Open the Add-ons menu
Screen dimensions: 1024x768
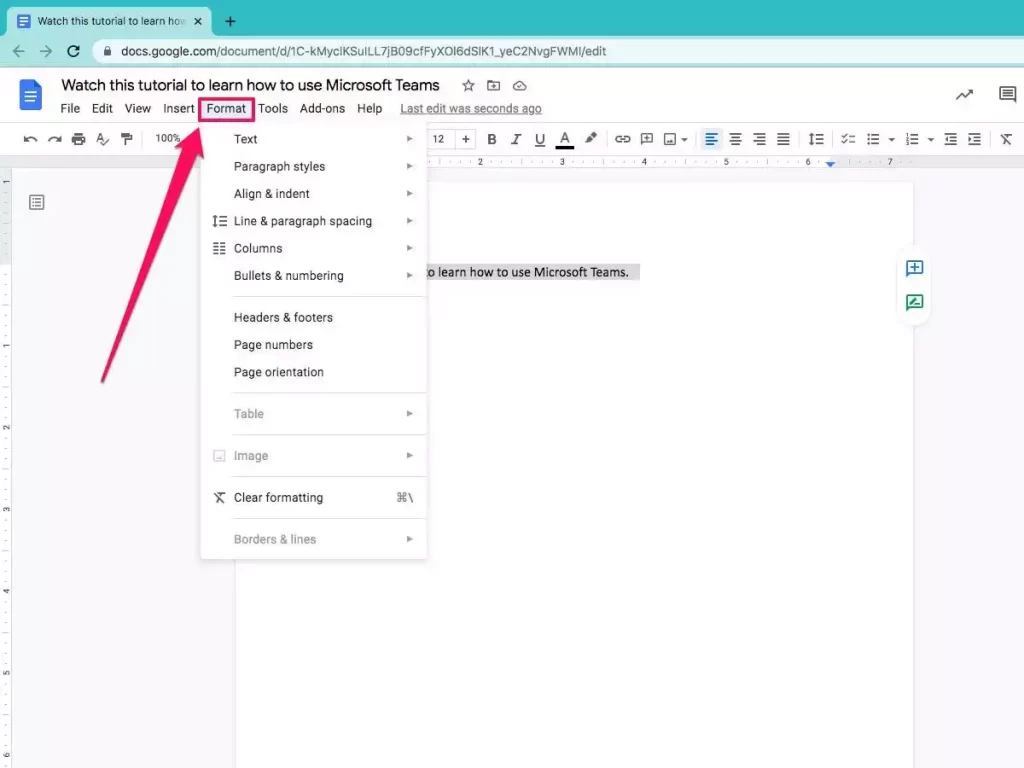(322, 108)
